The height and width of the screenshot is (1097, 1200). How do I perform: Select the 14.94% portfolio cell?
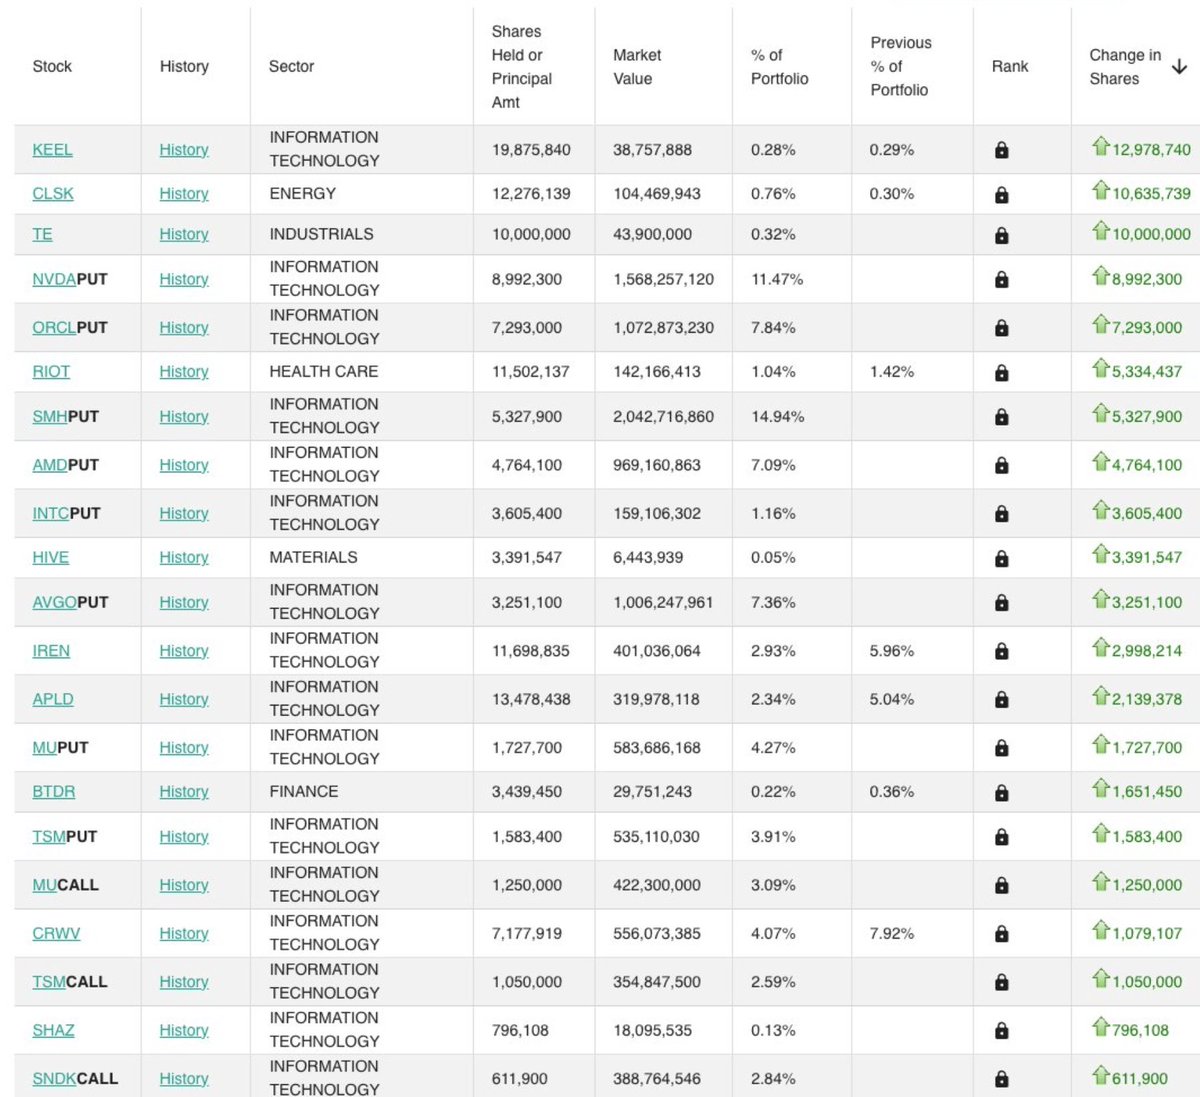777,417
